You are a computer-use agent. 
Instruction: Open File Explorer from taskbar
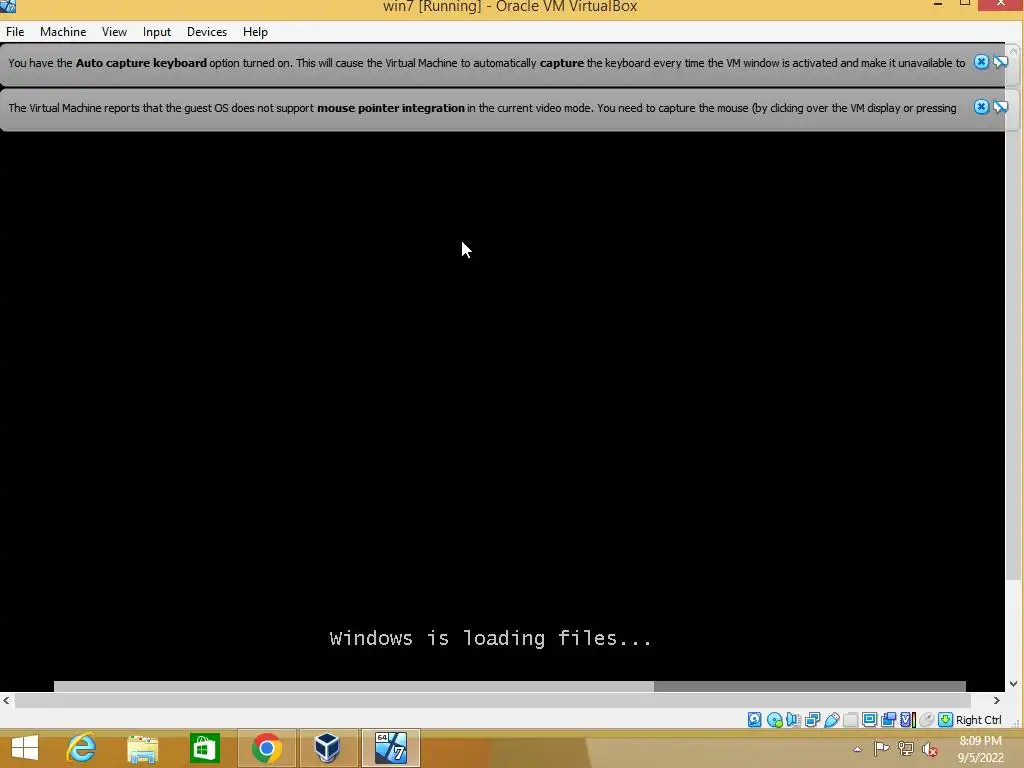click(142, 748)
